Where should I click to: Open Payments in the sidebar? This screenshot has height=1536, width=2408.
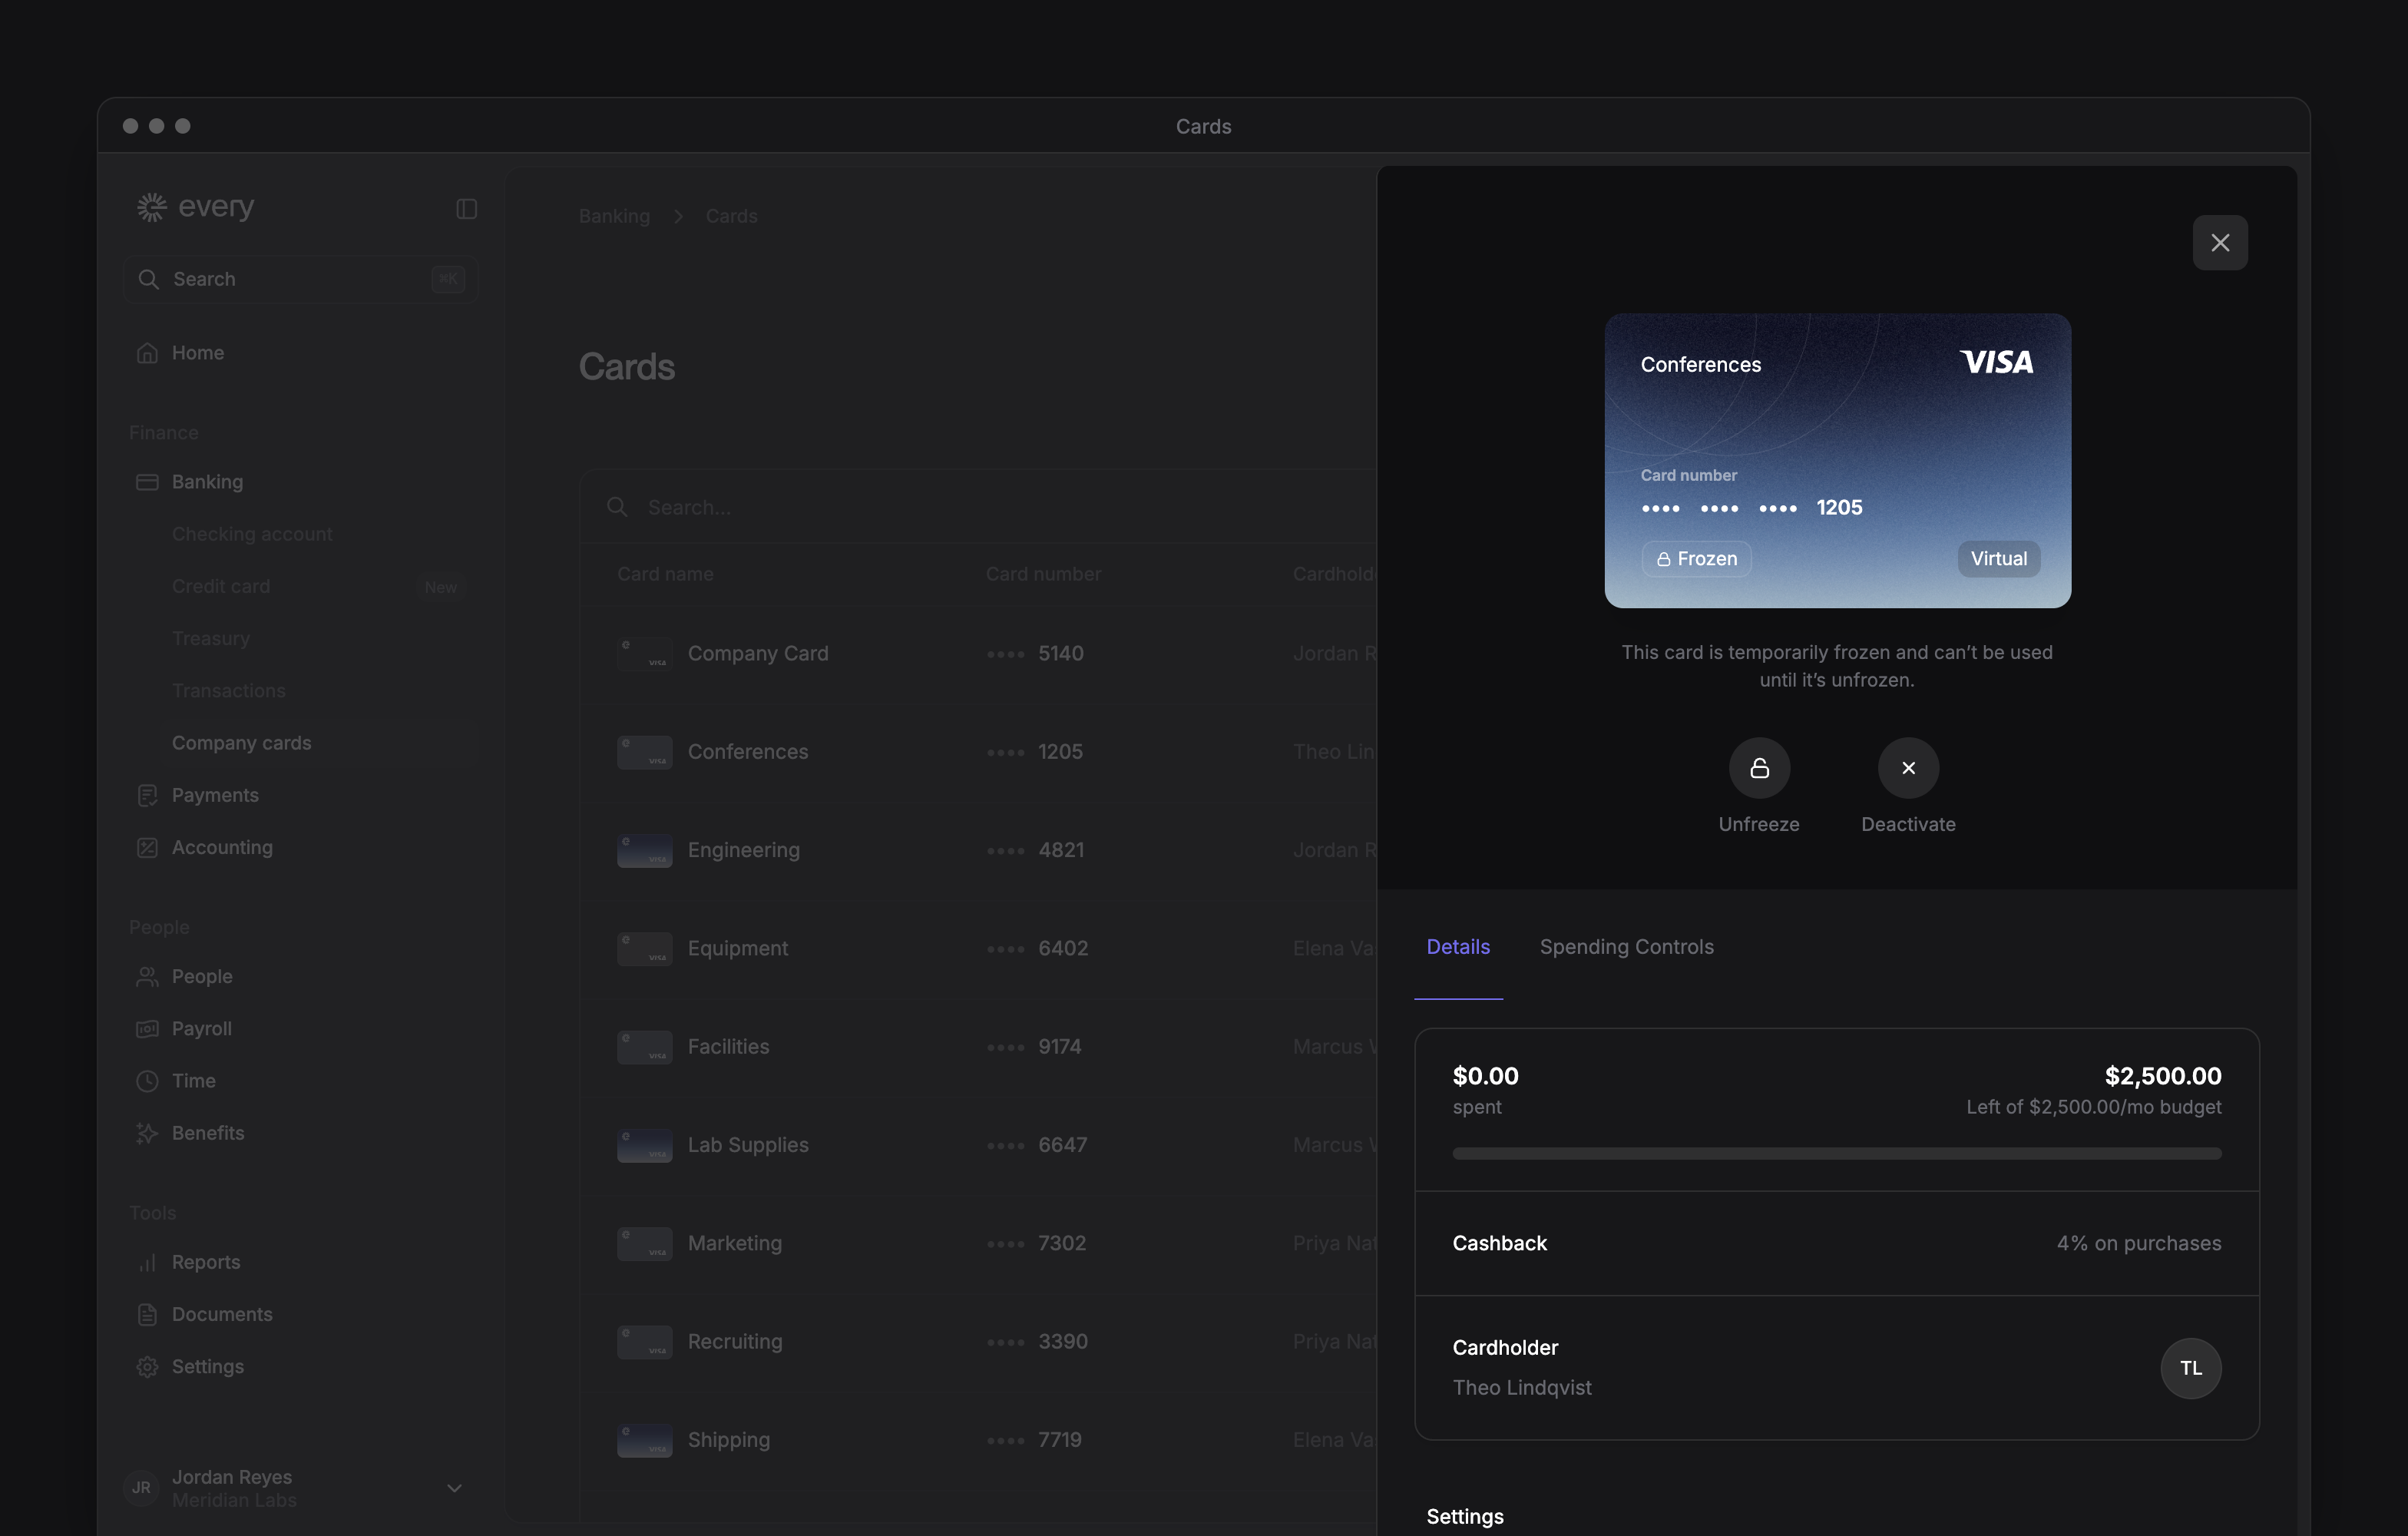300,795
